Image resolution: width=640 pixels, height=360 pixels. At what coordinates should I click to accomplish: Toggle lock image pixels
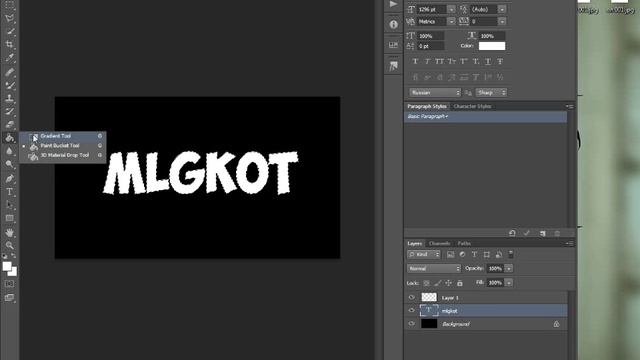(438, 282)
